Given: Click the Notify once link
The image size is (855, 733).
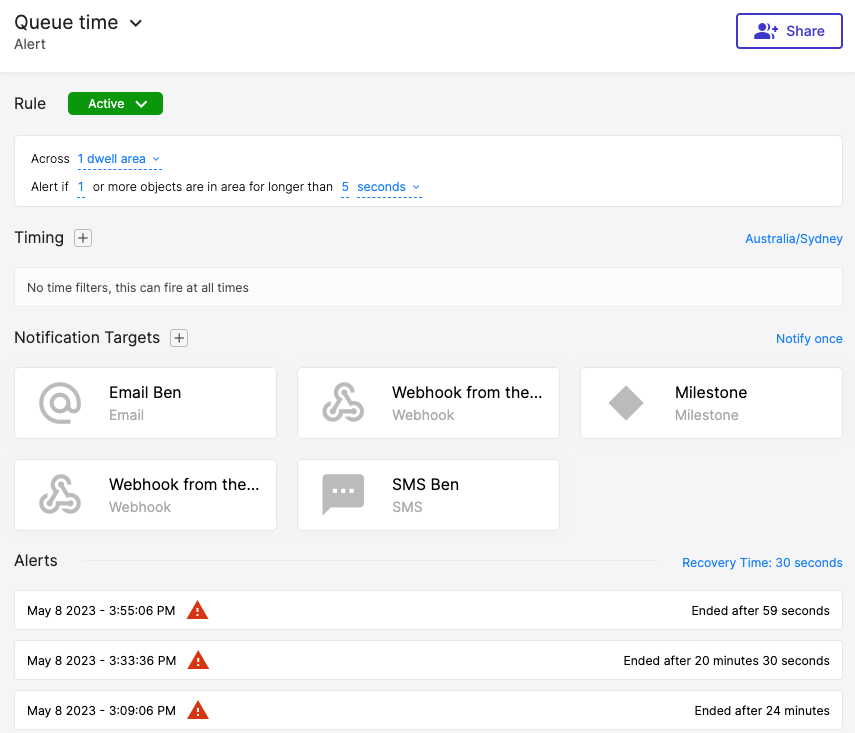Looking at the screenshot, I should [x=808, y=339].
